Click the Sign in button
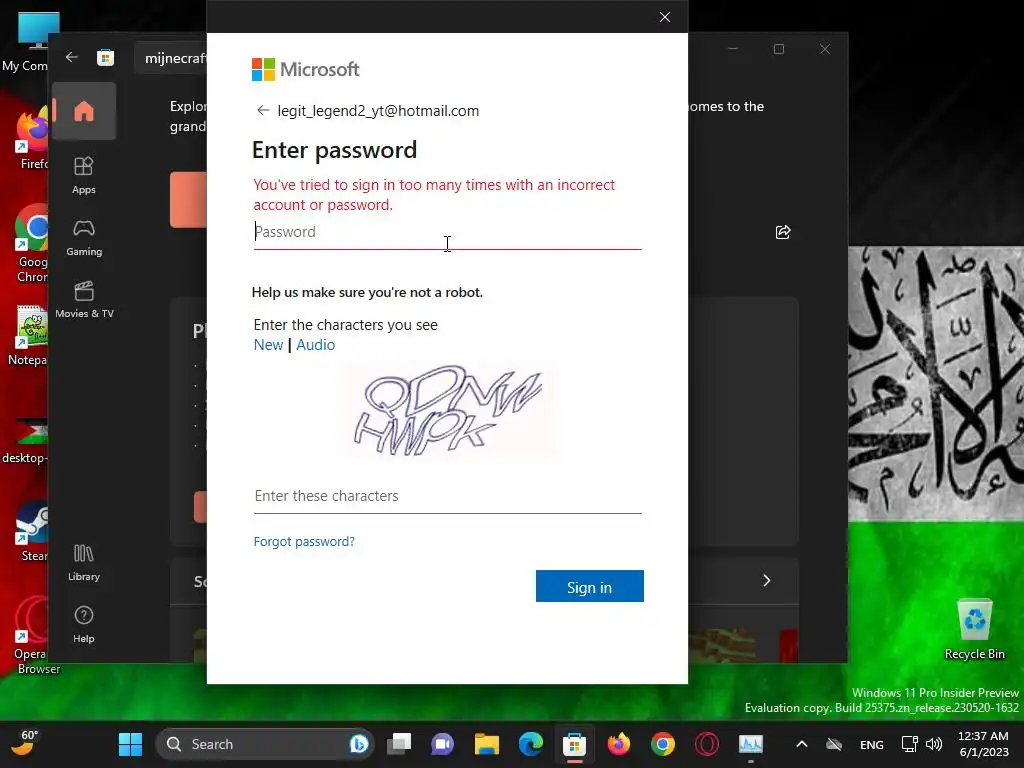1024x768 pixels. click(590, 586)
